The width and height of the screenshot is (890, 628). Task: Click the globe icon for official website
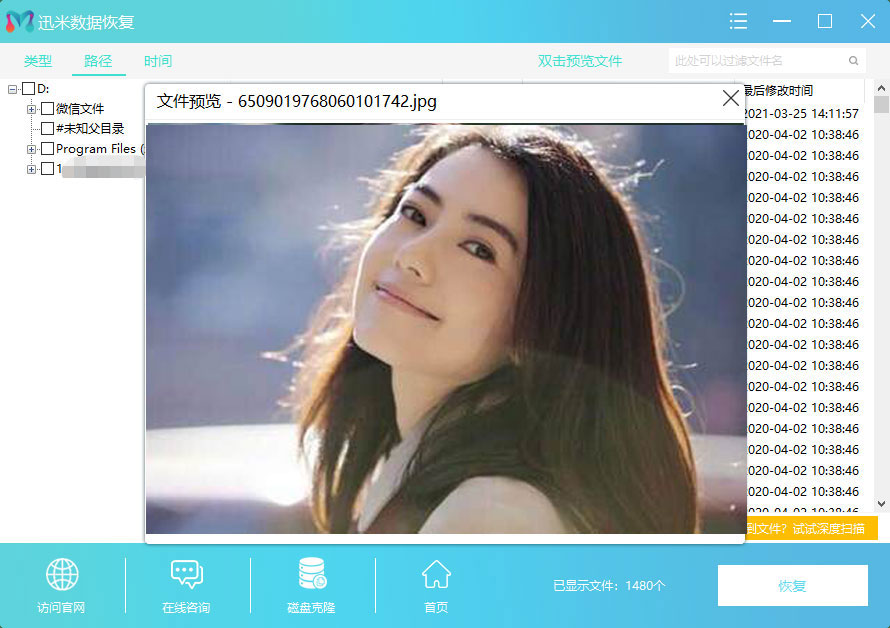[62, 575]
